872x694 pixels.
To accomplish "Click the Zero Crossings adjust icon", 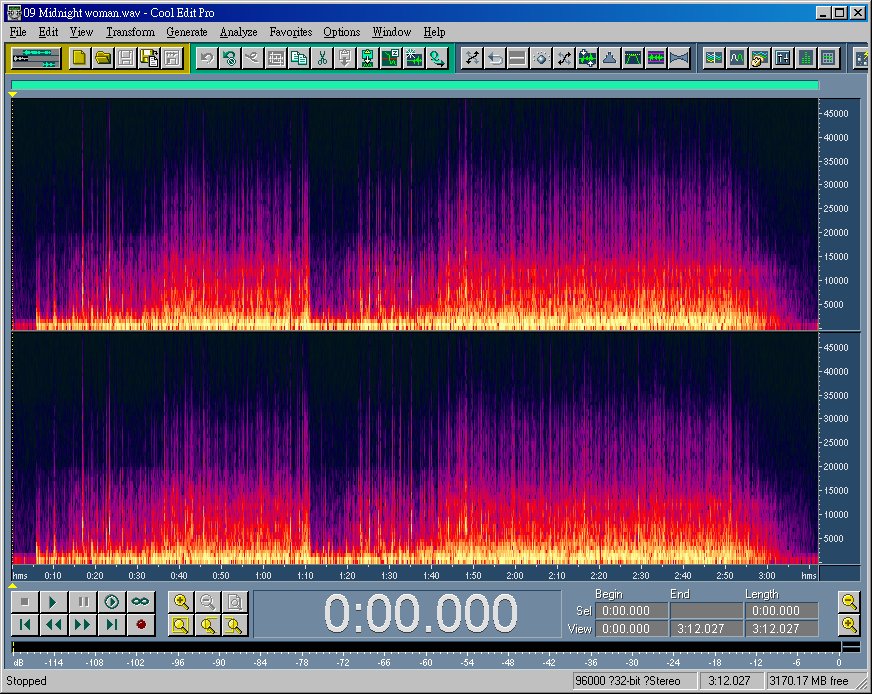I will tap(391, 58).
